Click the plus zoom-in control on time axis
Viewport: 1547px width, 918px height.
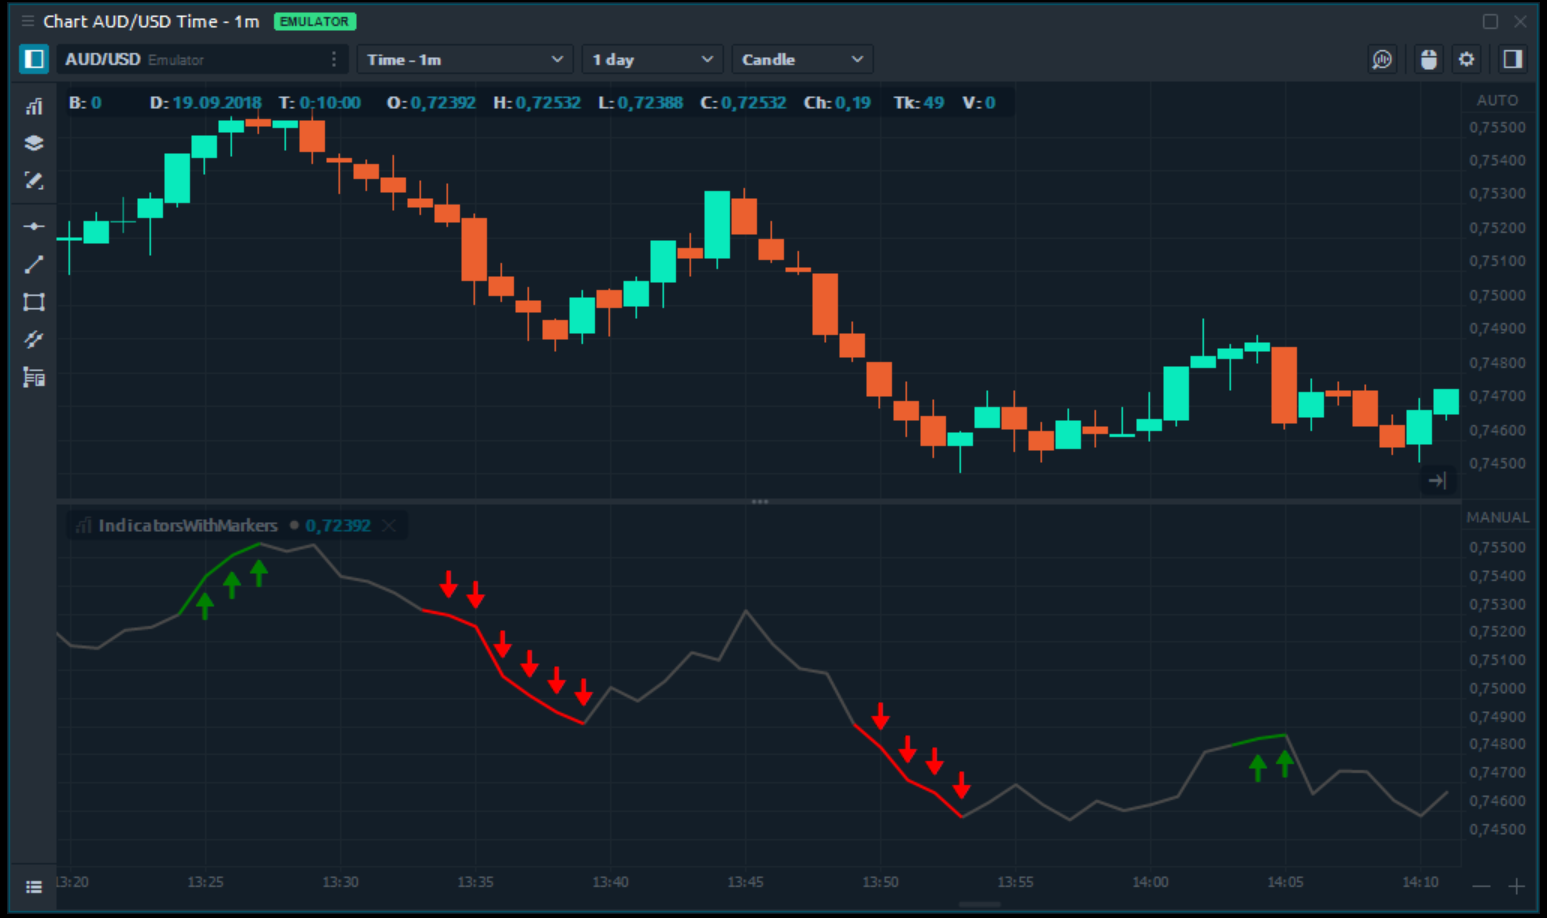click(1516, 886)
